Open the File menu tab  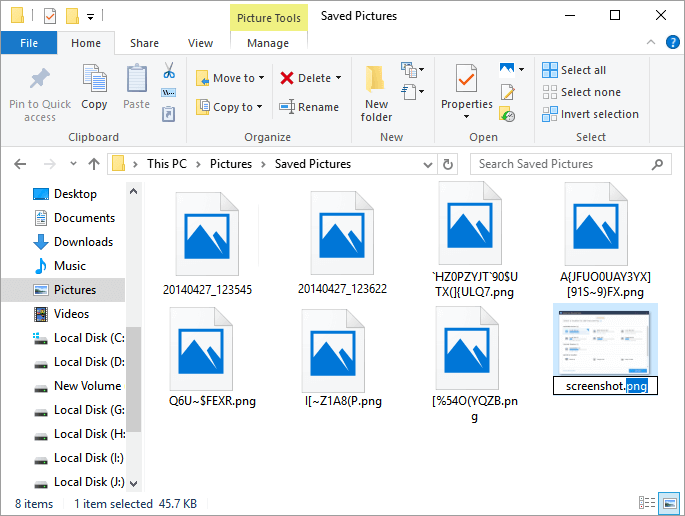point(29,43)
